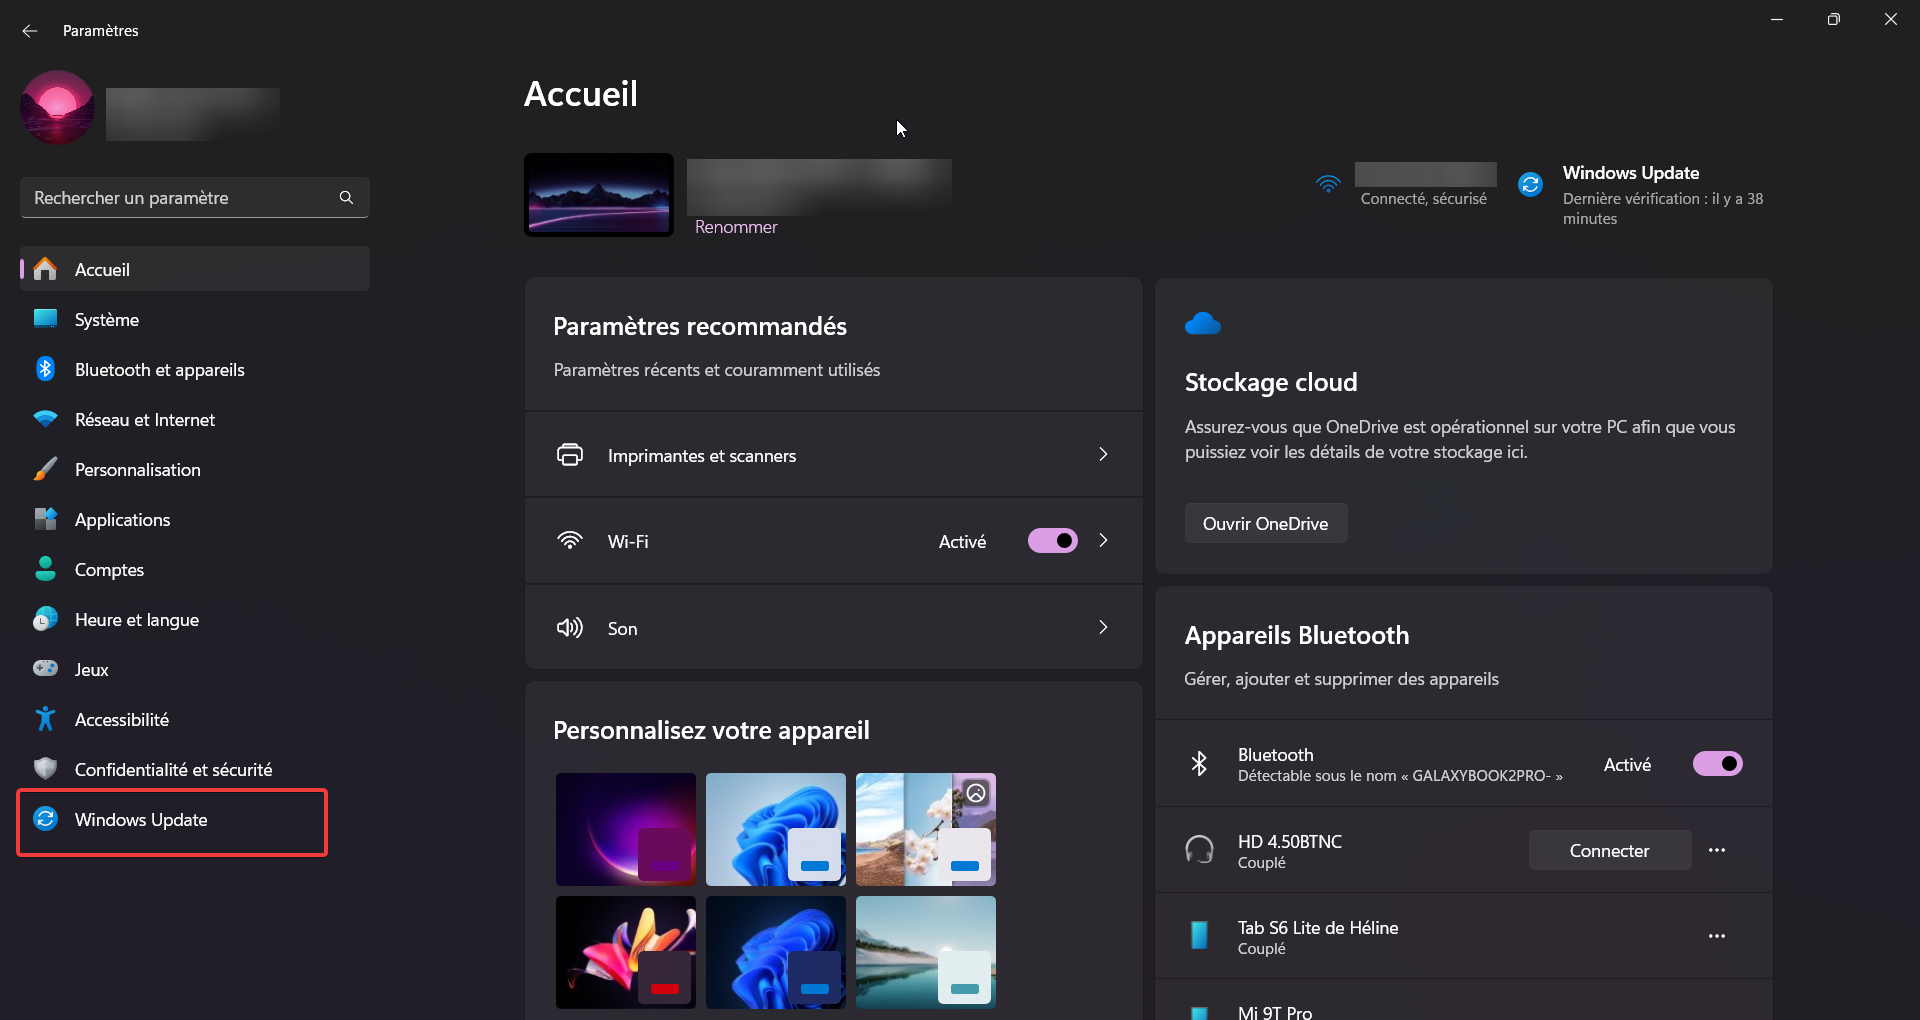Click the back arrow in title bar
Viewport: 1920px width, 1020px height.
click(x=30, y=31)
